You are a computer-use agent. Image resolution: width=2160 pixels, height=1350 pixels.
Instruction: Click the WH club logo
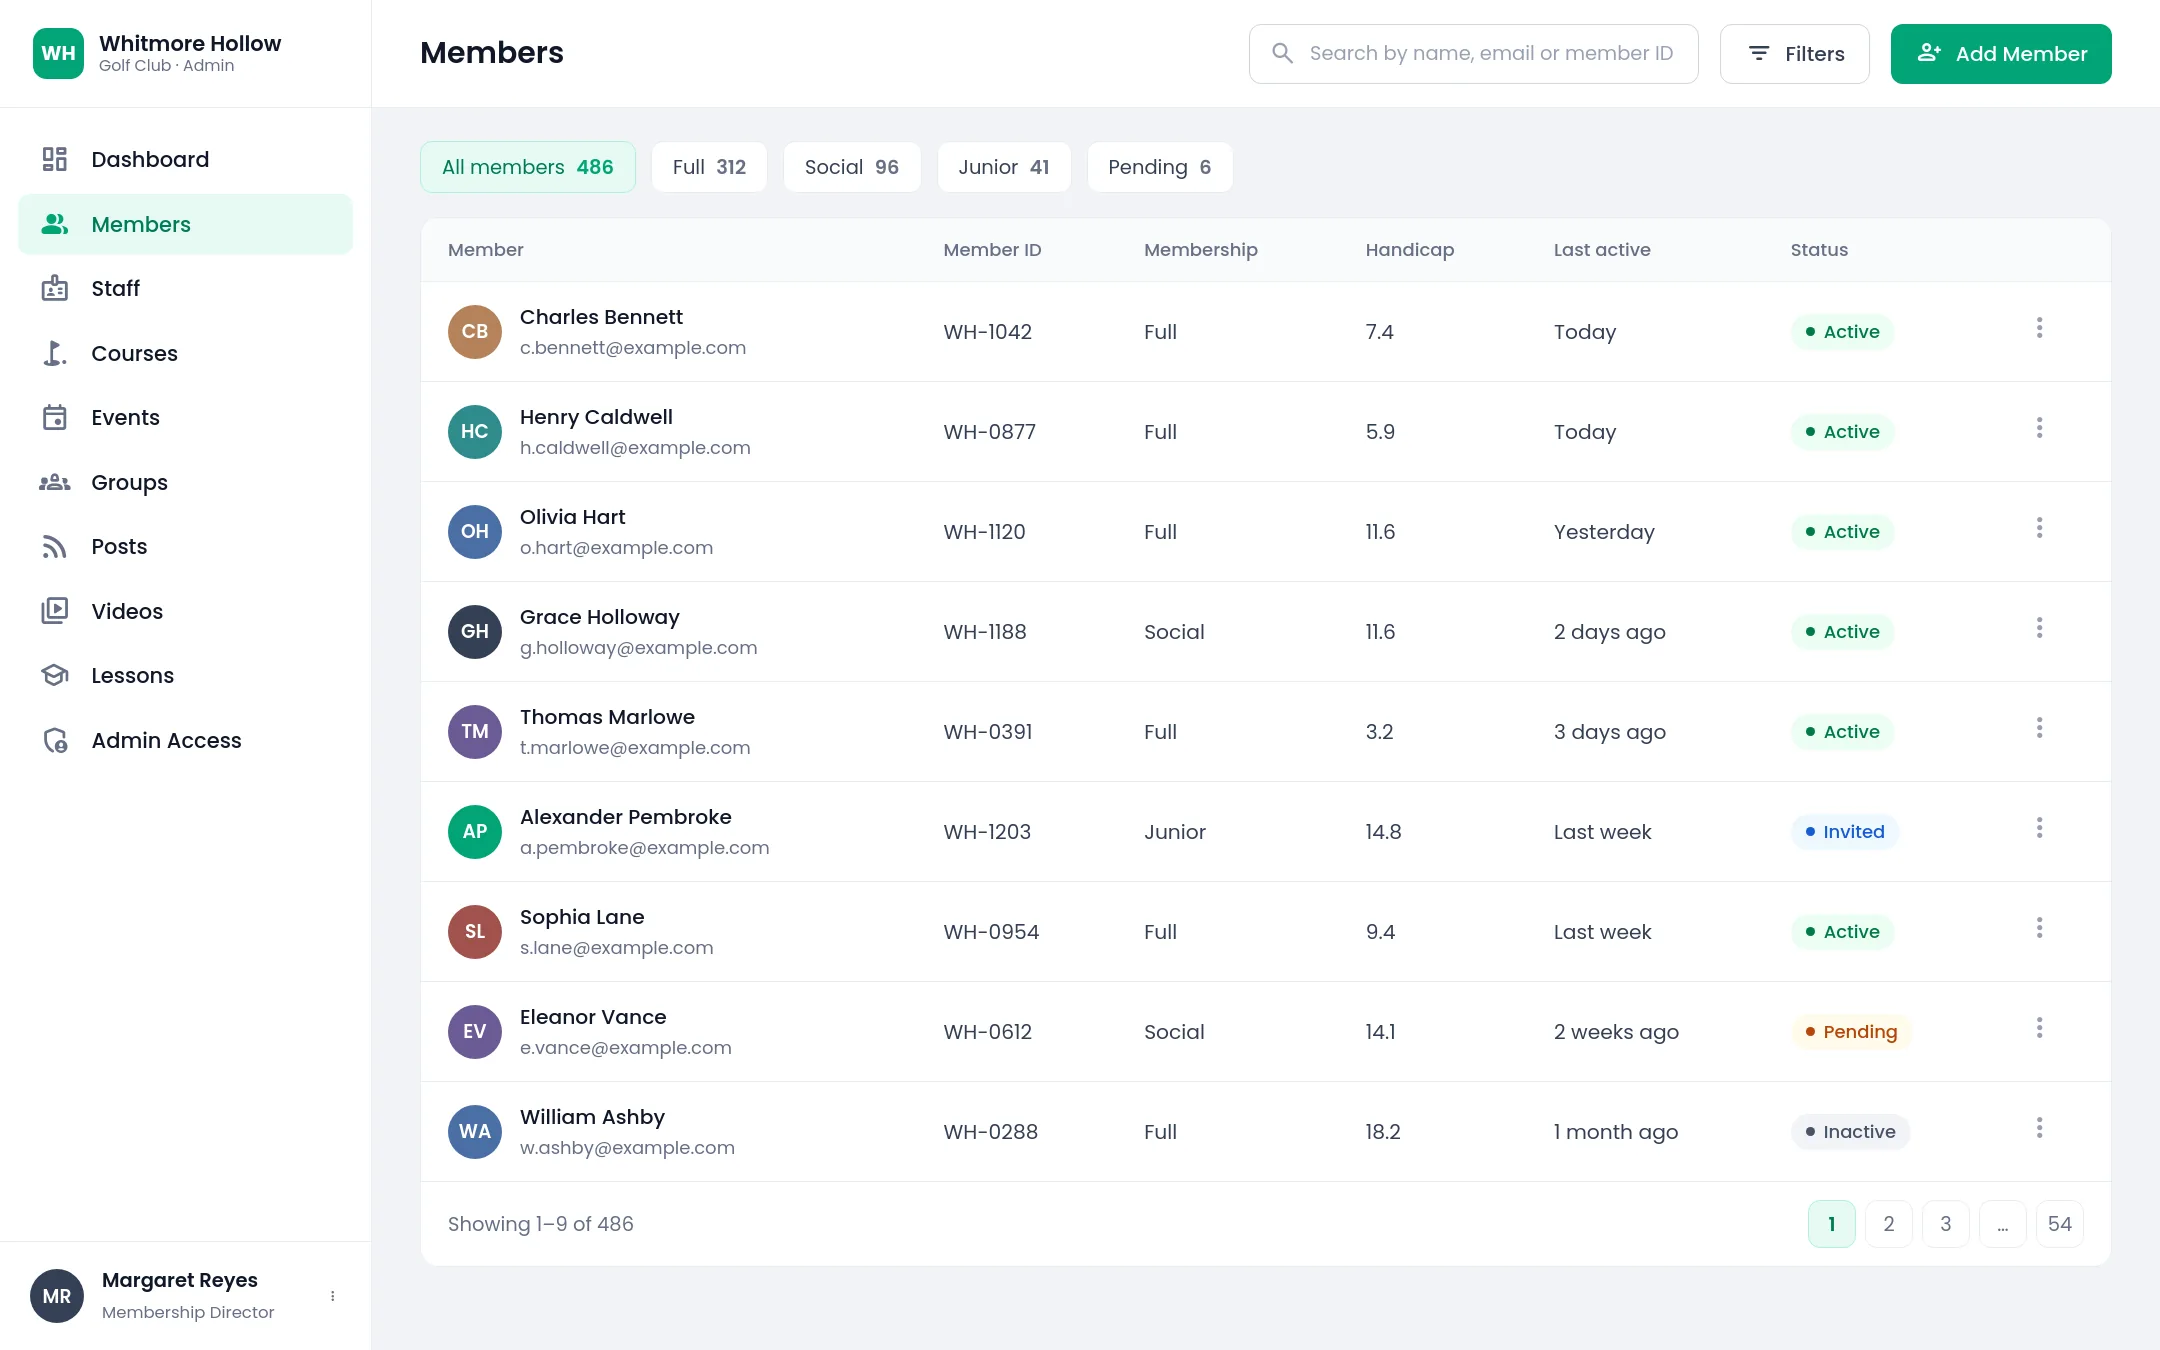[58, 53]
